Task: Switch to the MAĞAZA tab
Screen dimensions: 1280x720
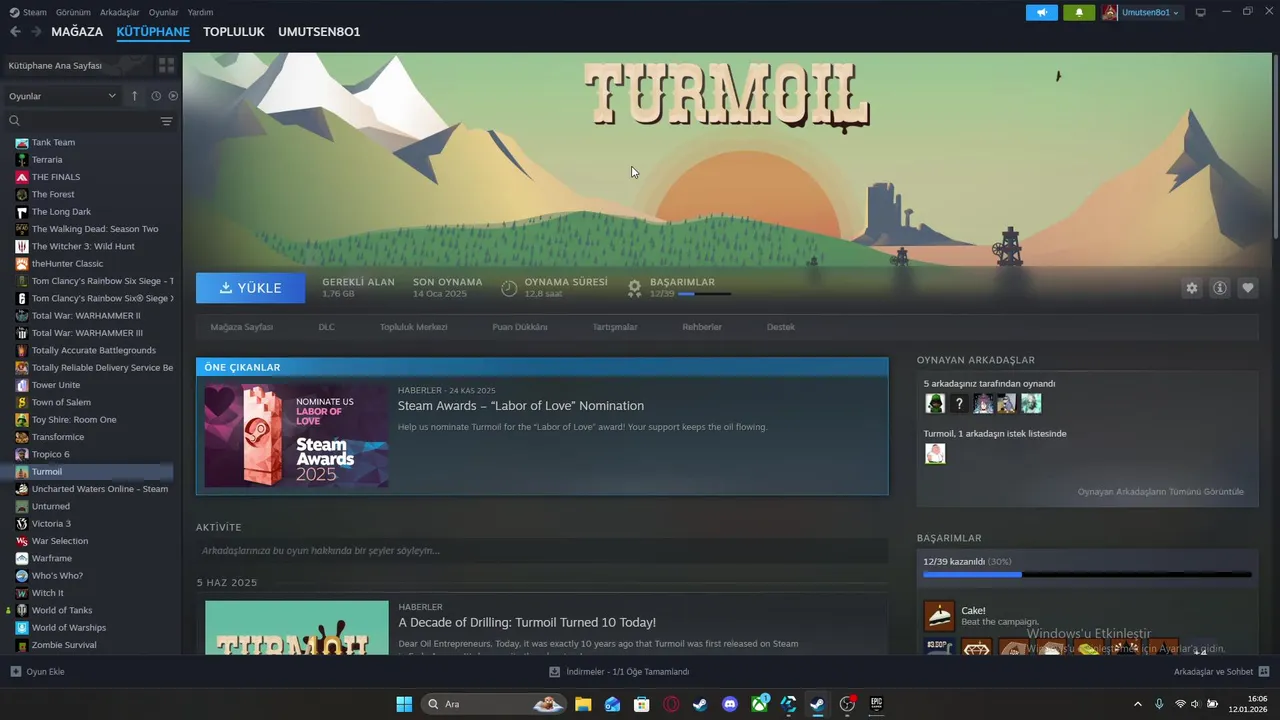Action: [77, 32]
